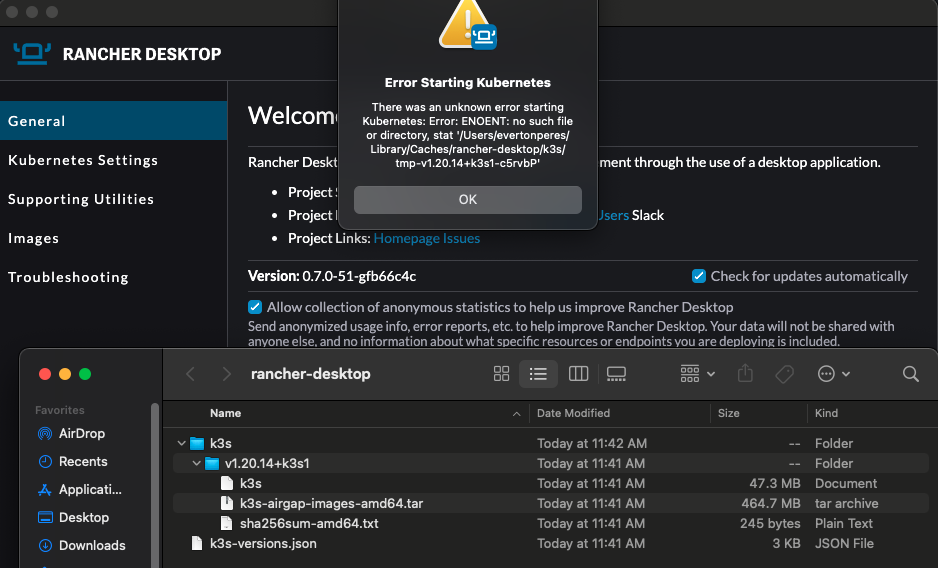Switch Finder to column view
Screen dimensions: 938x568
[x=578, y=374]
